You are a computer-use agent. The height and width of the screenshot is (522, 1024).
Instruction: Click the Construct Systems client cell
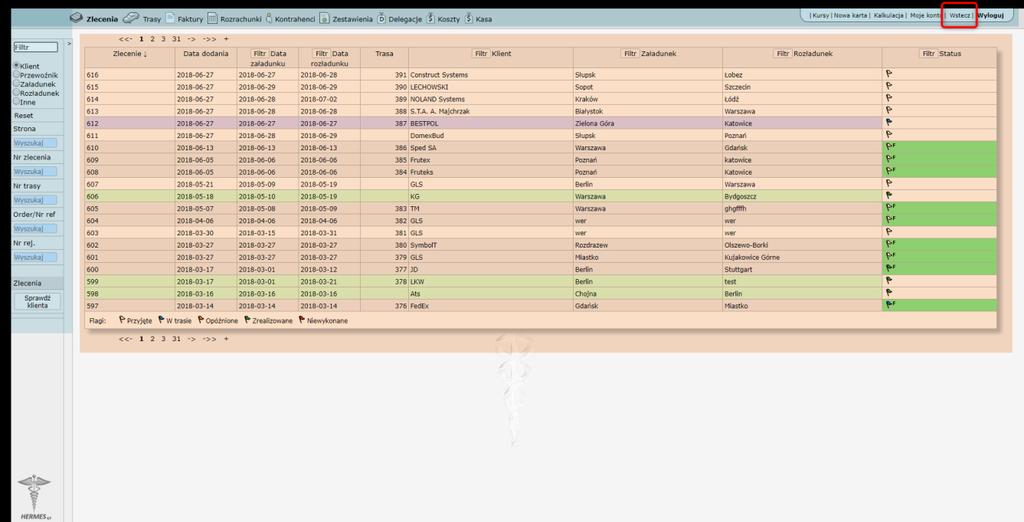[490, 74]
